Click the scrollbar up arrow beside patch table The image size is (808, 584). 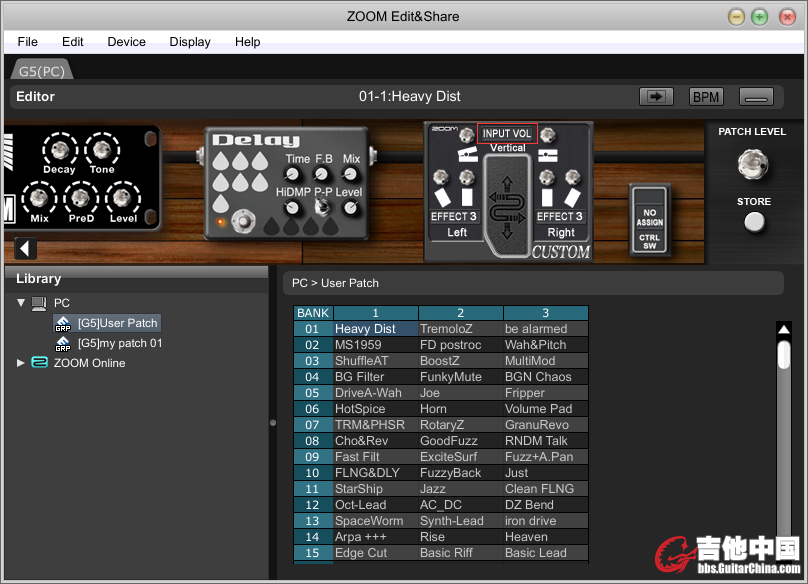pyautogui.click(x=784, y=329)
